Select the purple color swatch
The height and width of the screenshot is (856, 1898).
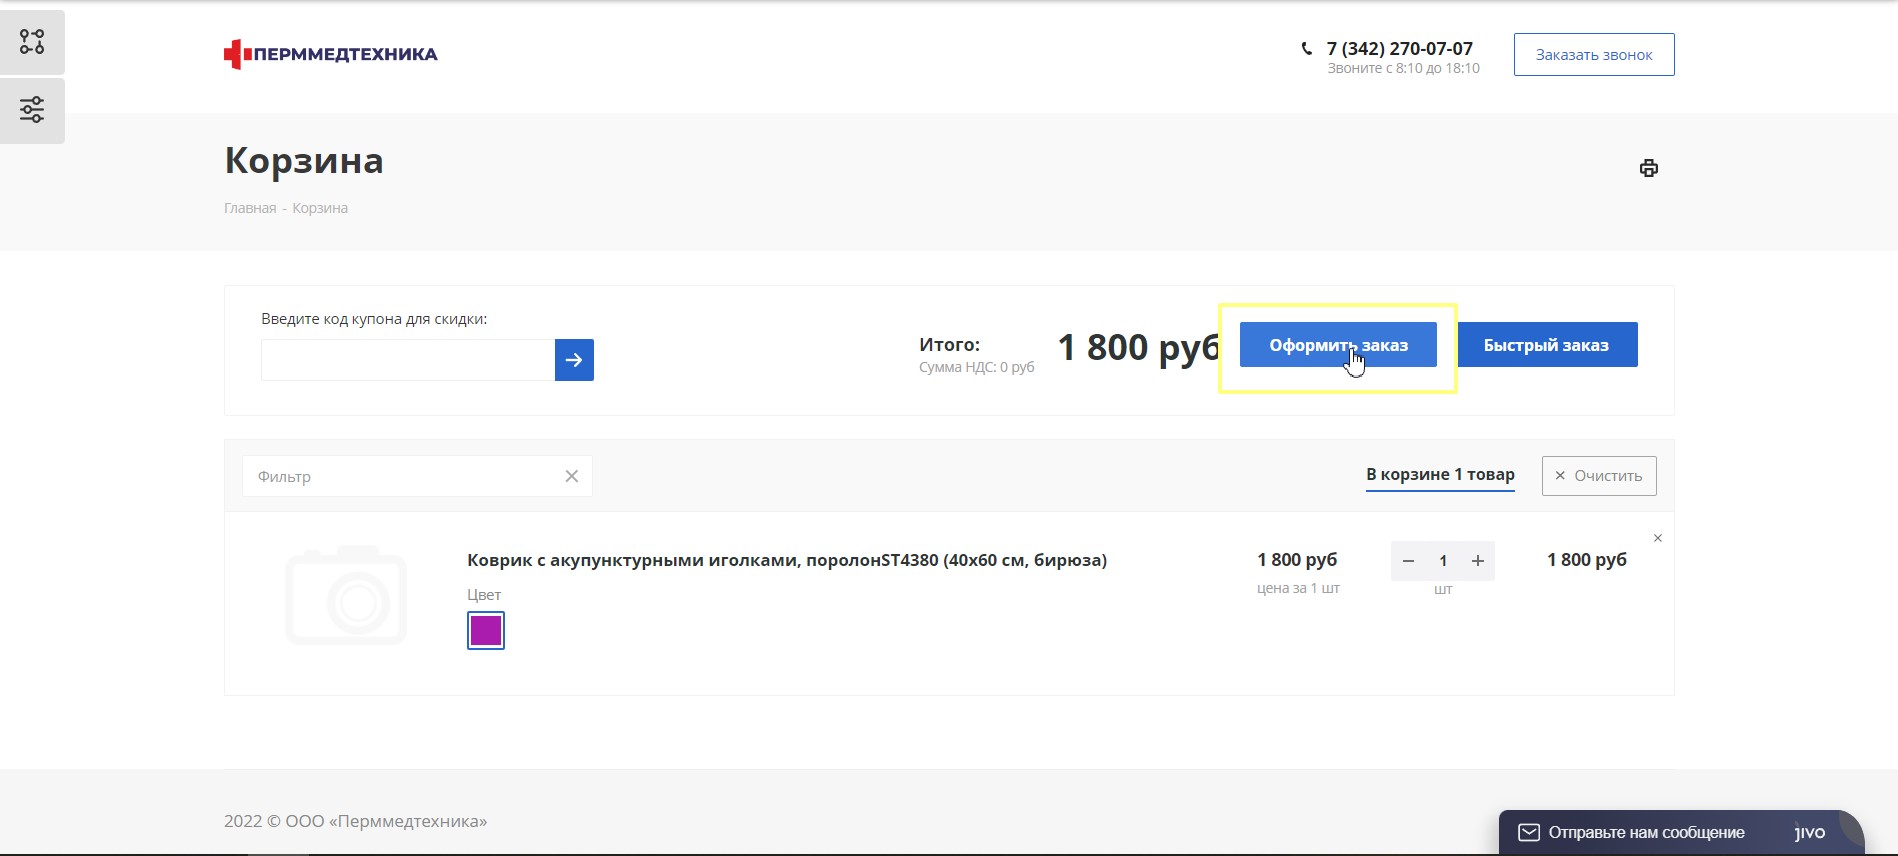(x=486, y=631)
